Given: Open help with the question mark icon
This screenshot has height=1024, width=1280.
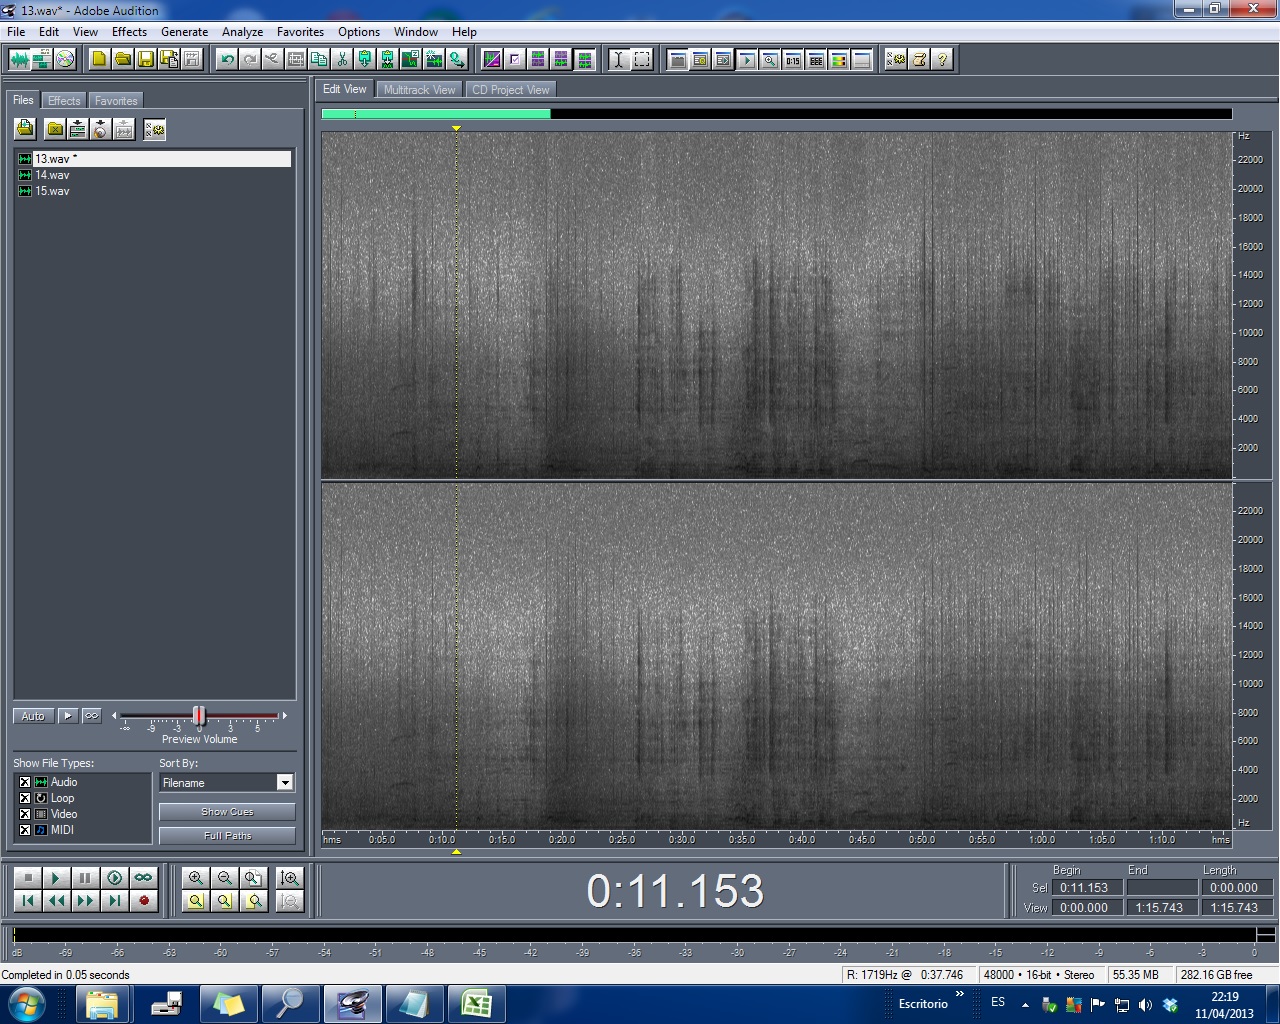Looking at the screenshot, I should tap(942, 59).
